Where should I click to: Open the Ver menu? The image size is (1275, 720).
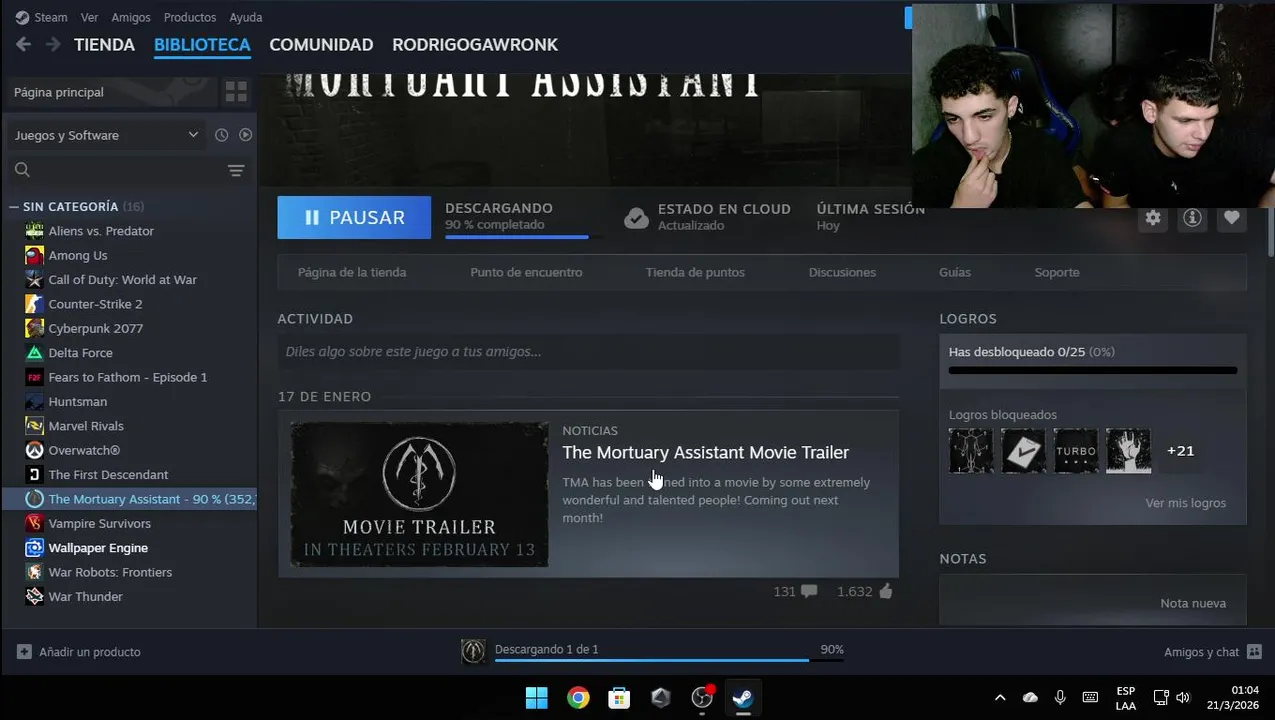pyautogui.click(x=90, y=17)
